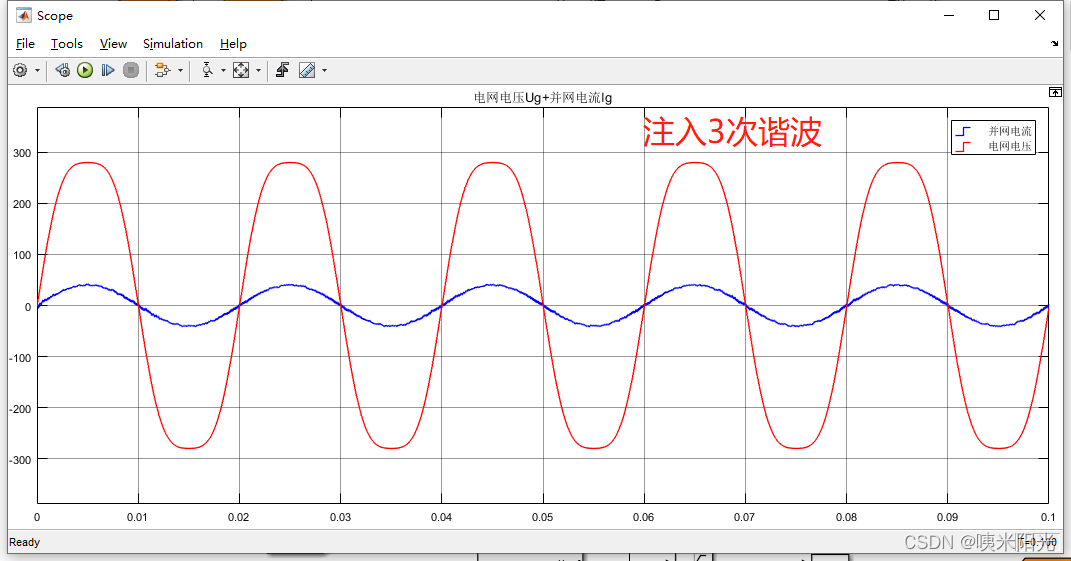Open the View menu
1071x561 pixels.
[113, 44]
